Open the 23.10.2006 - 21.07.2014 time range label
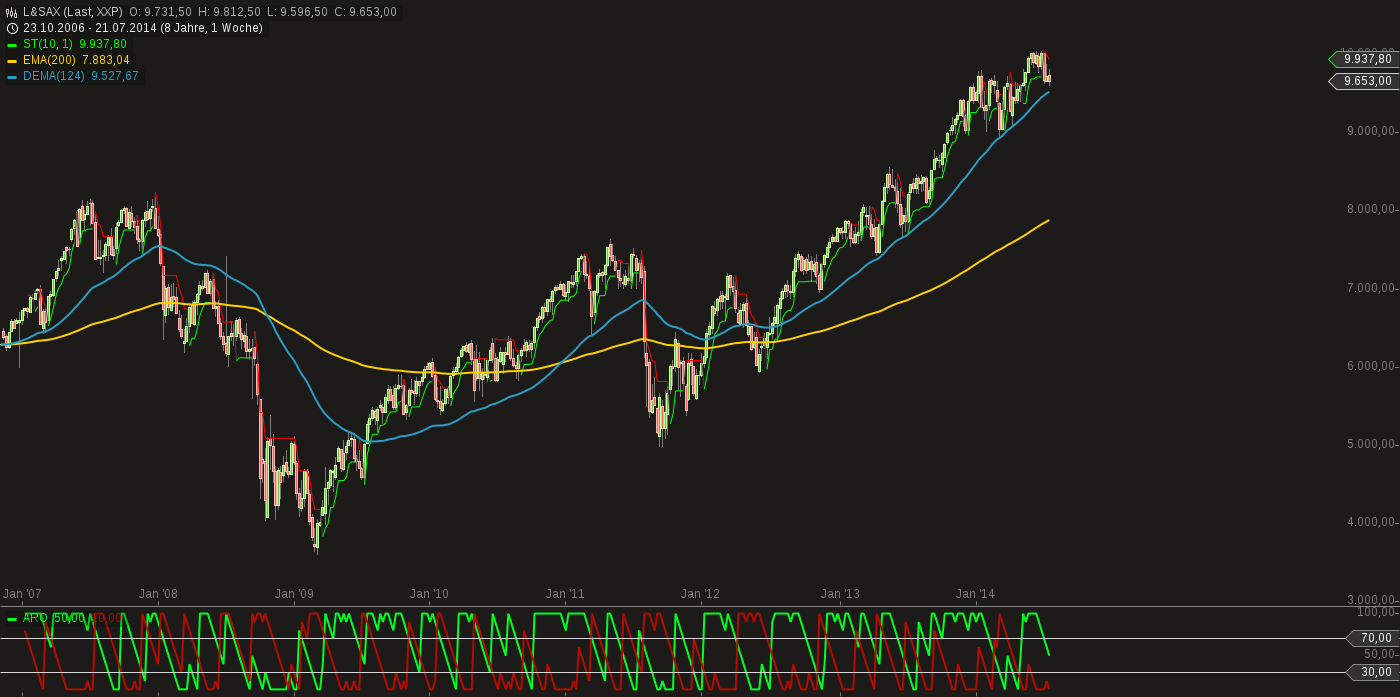Viewport: 1400px width, 697px height. 143,28
